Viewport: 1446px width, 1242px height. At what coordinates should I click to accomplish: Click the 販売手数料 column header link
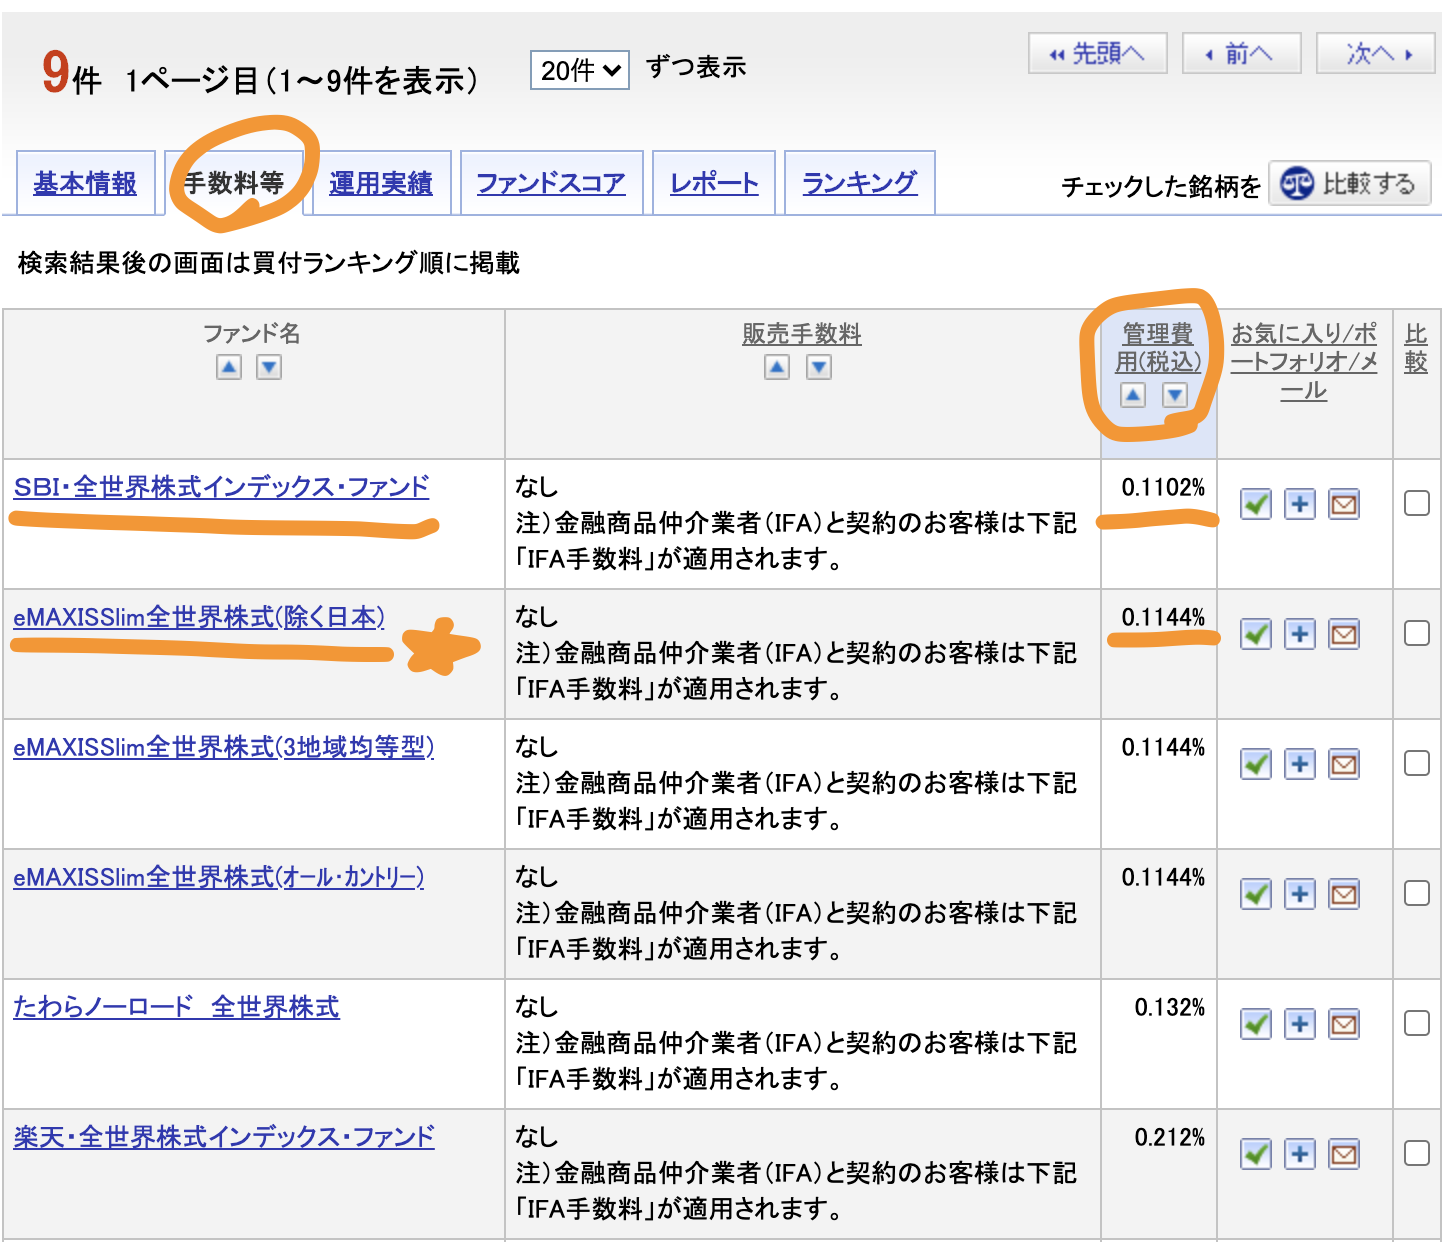tap(801, 334)
